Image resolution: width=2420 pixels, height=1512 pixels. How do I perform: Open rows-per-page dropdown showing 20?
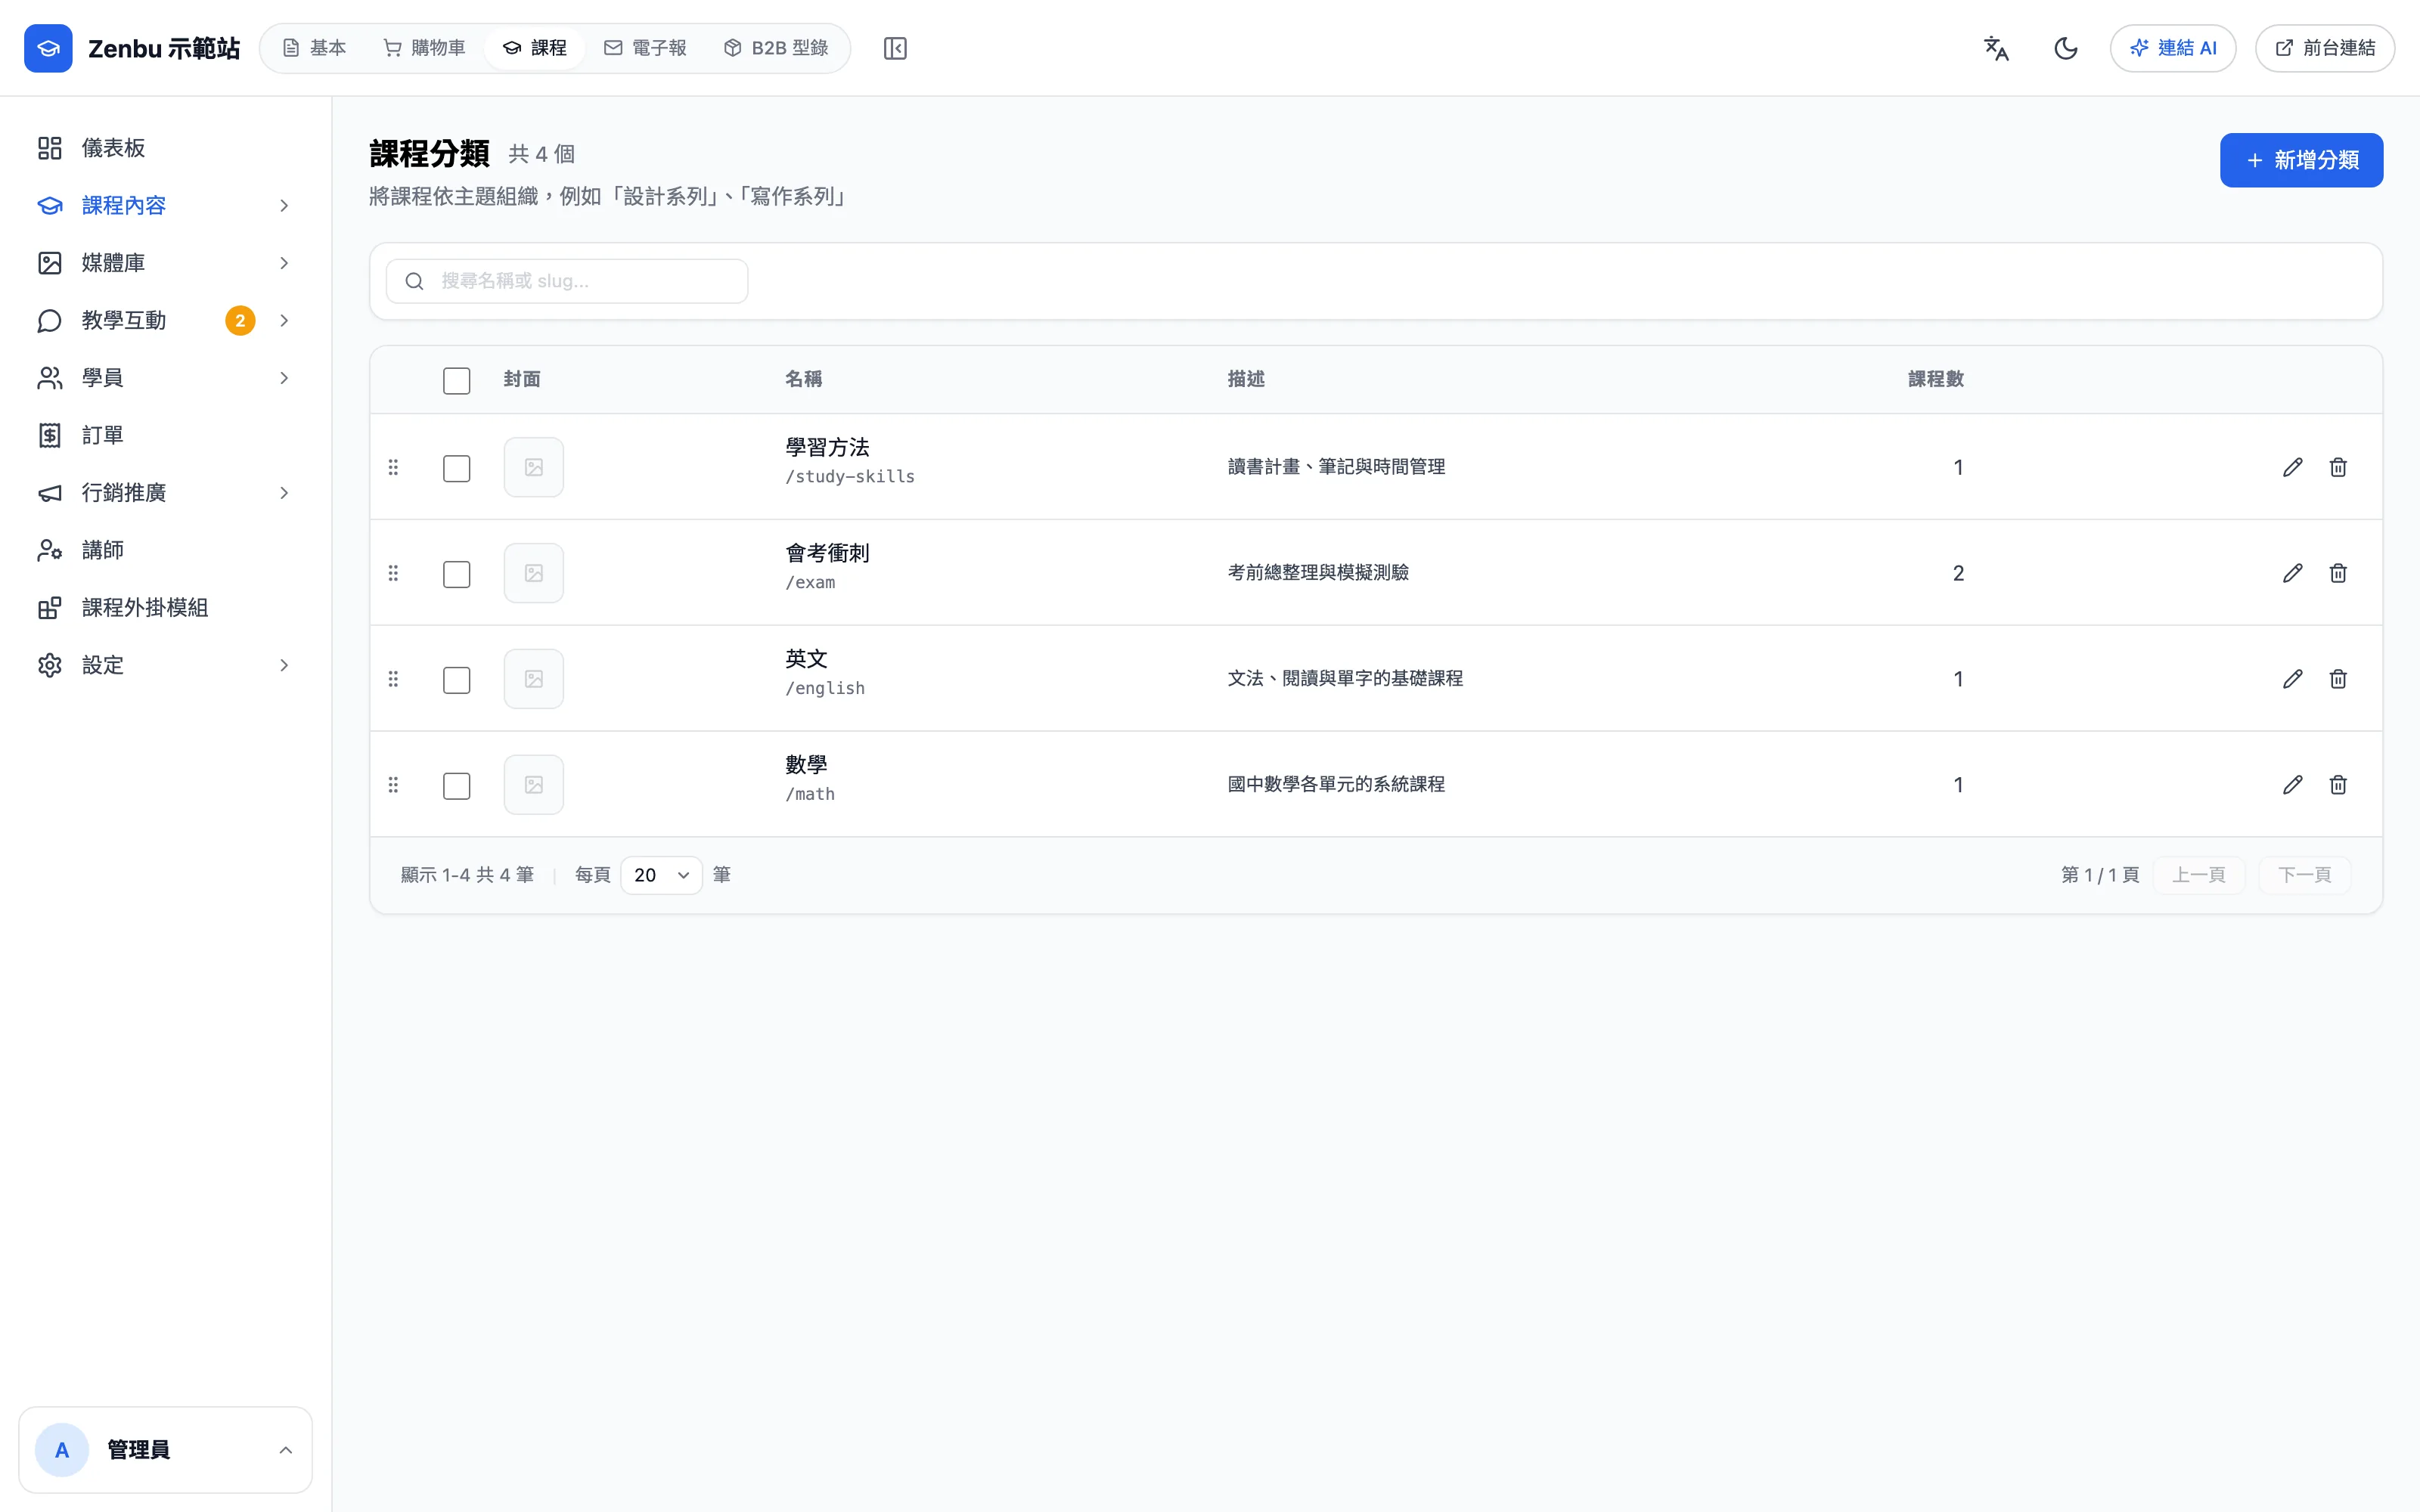[661, 875]
